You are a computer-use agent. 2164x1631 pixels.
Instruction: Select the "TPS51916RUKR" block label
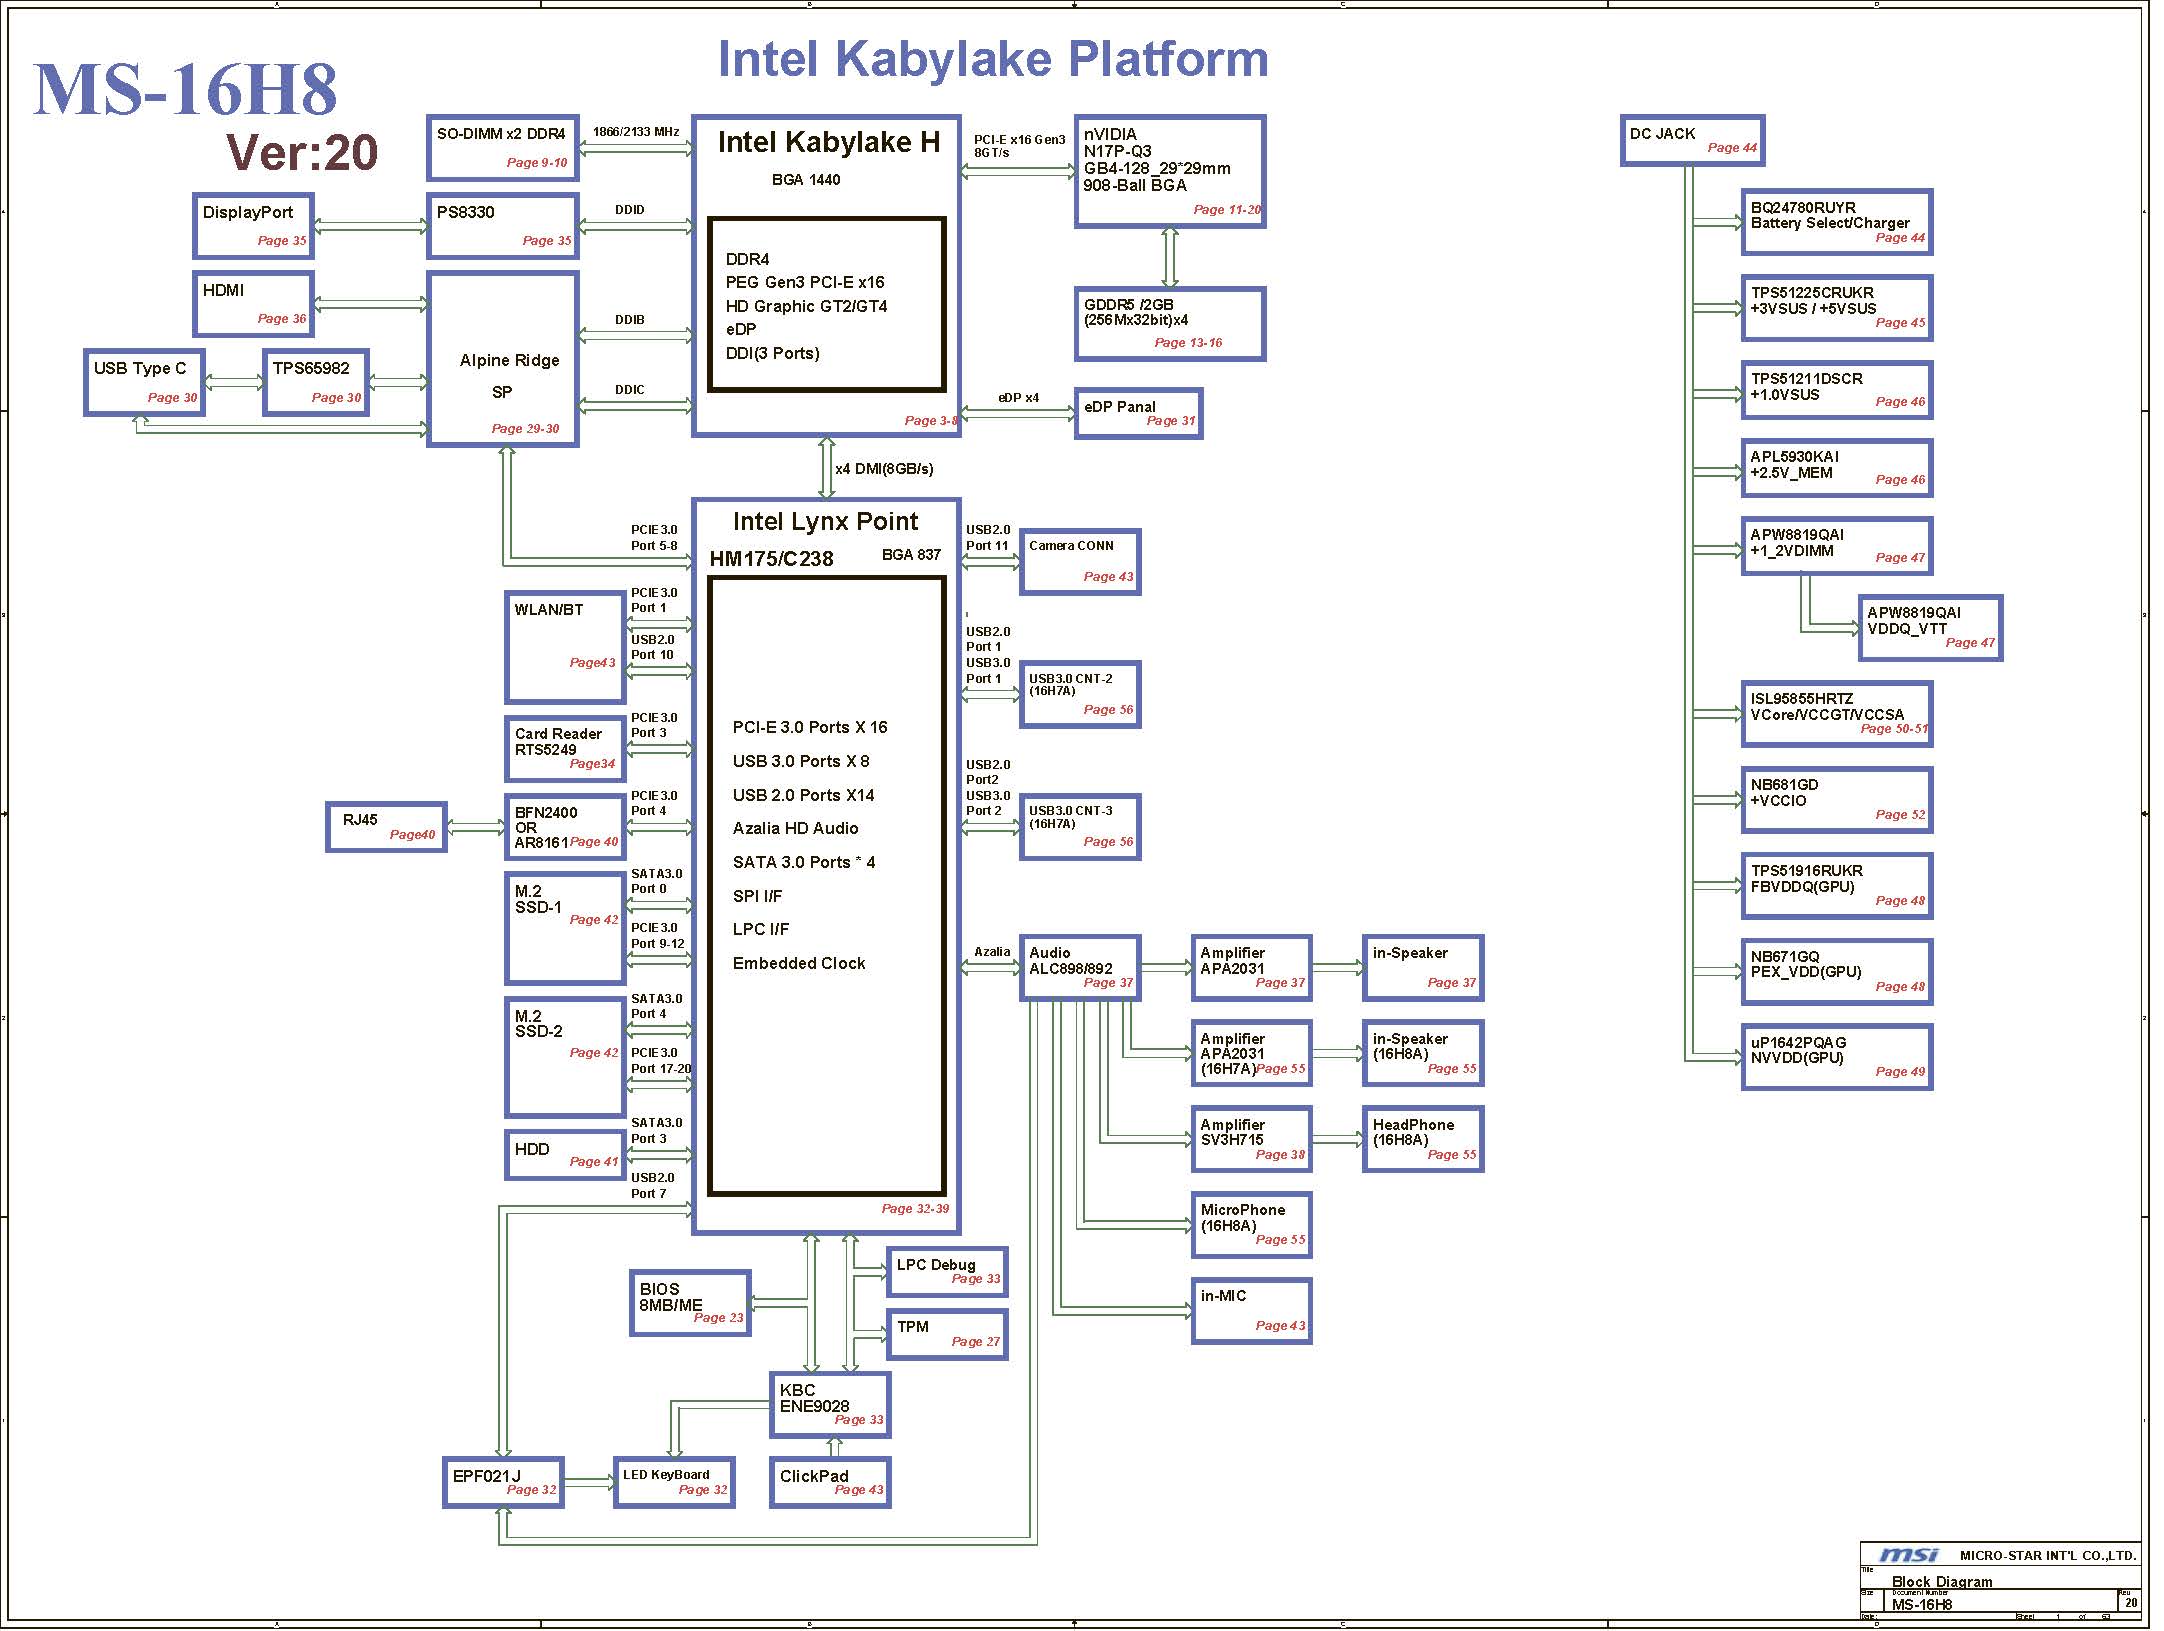click(x=1806, y=871)
